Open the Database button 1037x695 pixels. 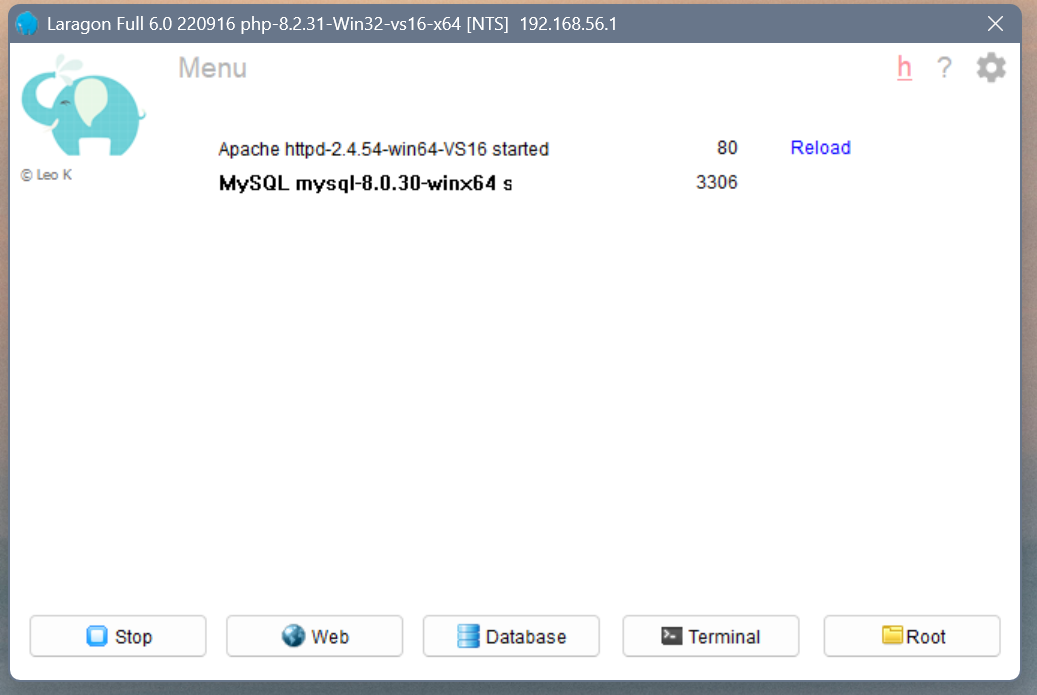click(511, 636)
